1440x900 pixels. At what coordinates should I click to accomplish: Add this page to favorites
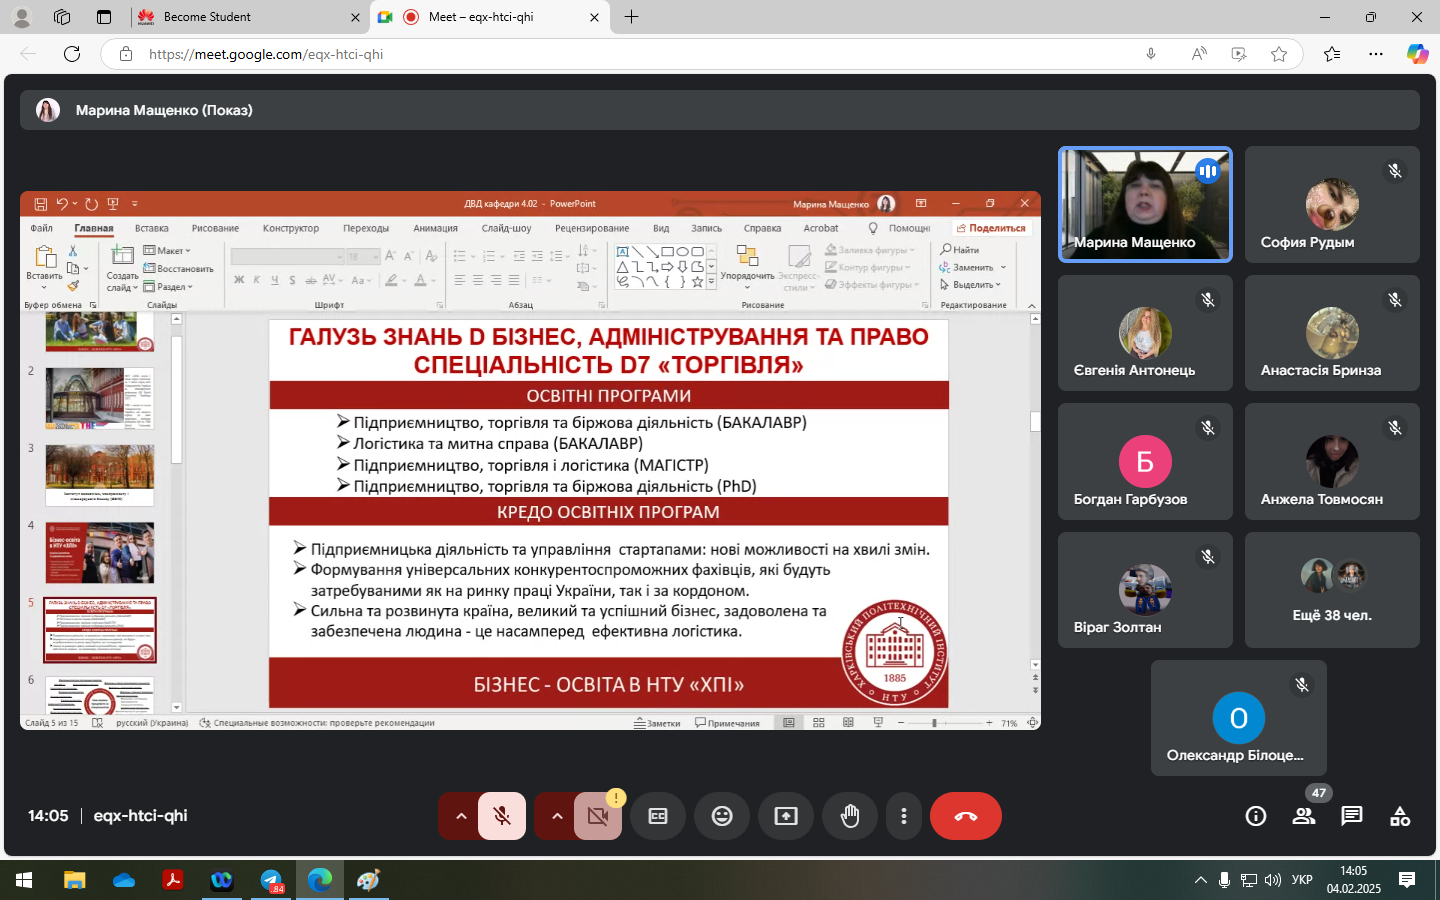pos(1279,54)
